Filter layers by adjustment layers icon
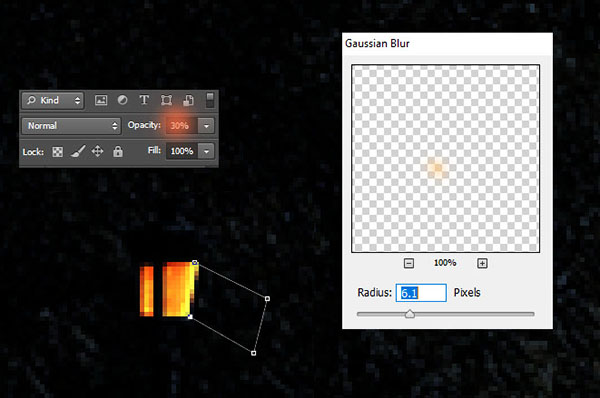This screenshot has width=600, height=398. pos(122,100)
